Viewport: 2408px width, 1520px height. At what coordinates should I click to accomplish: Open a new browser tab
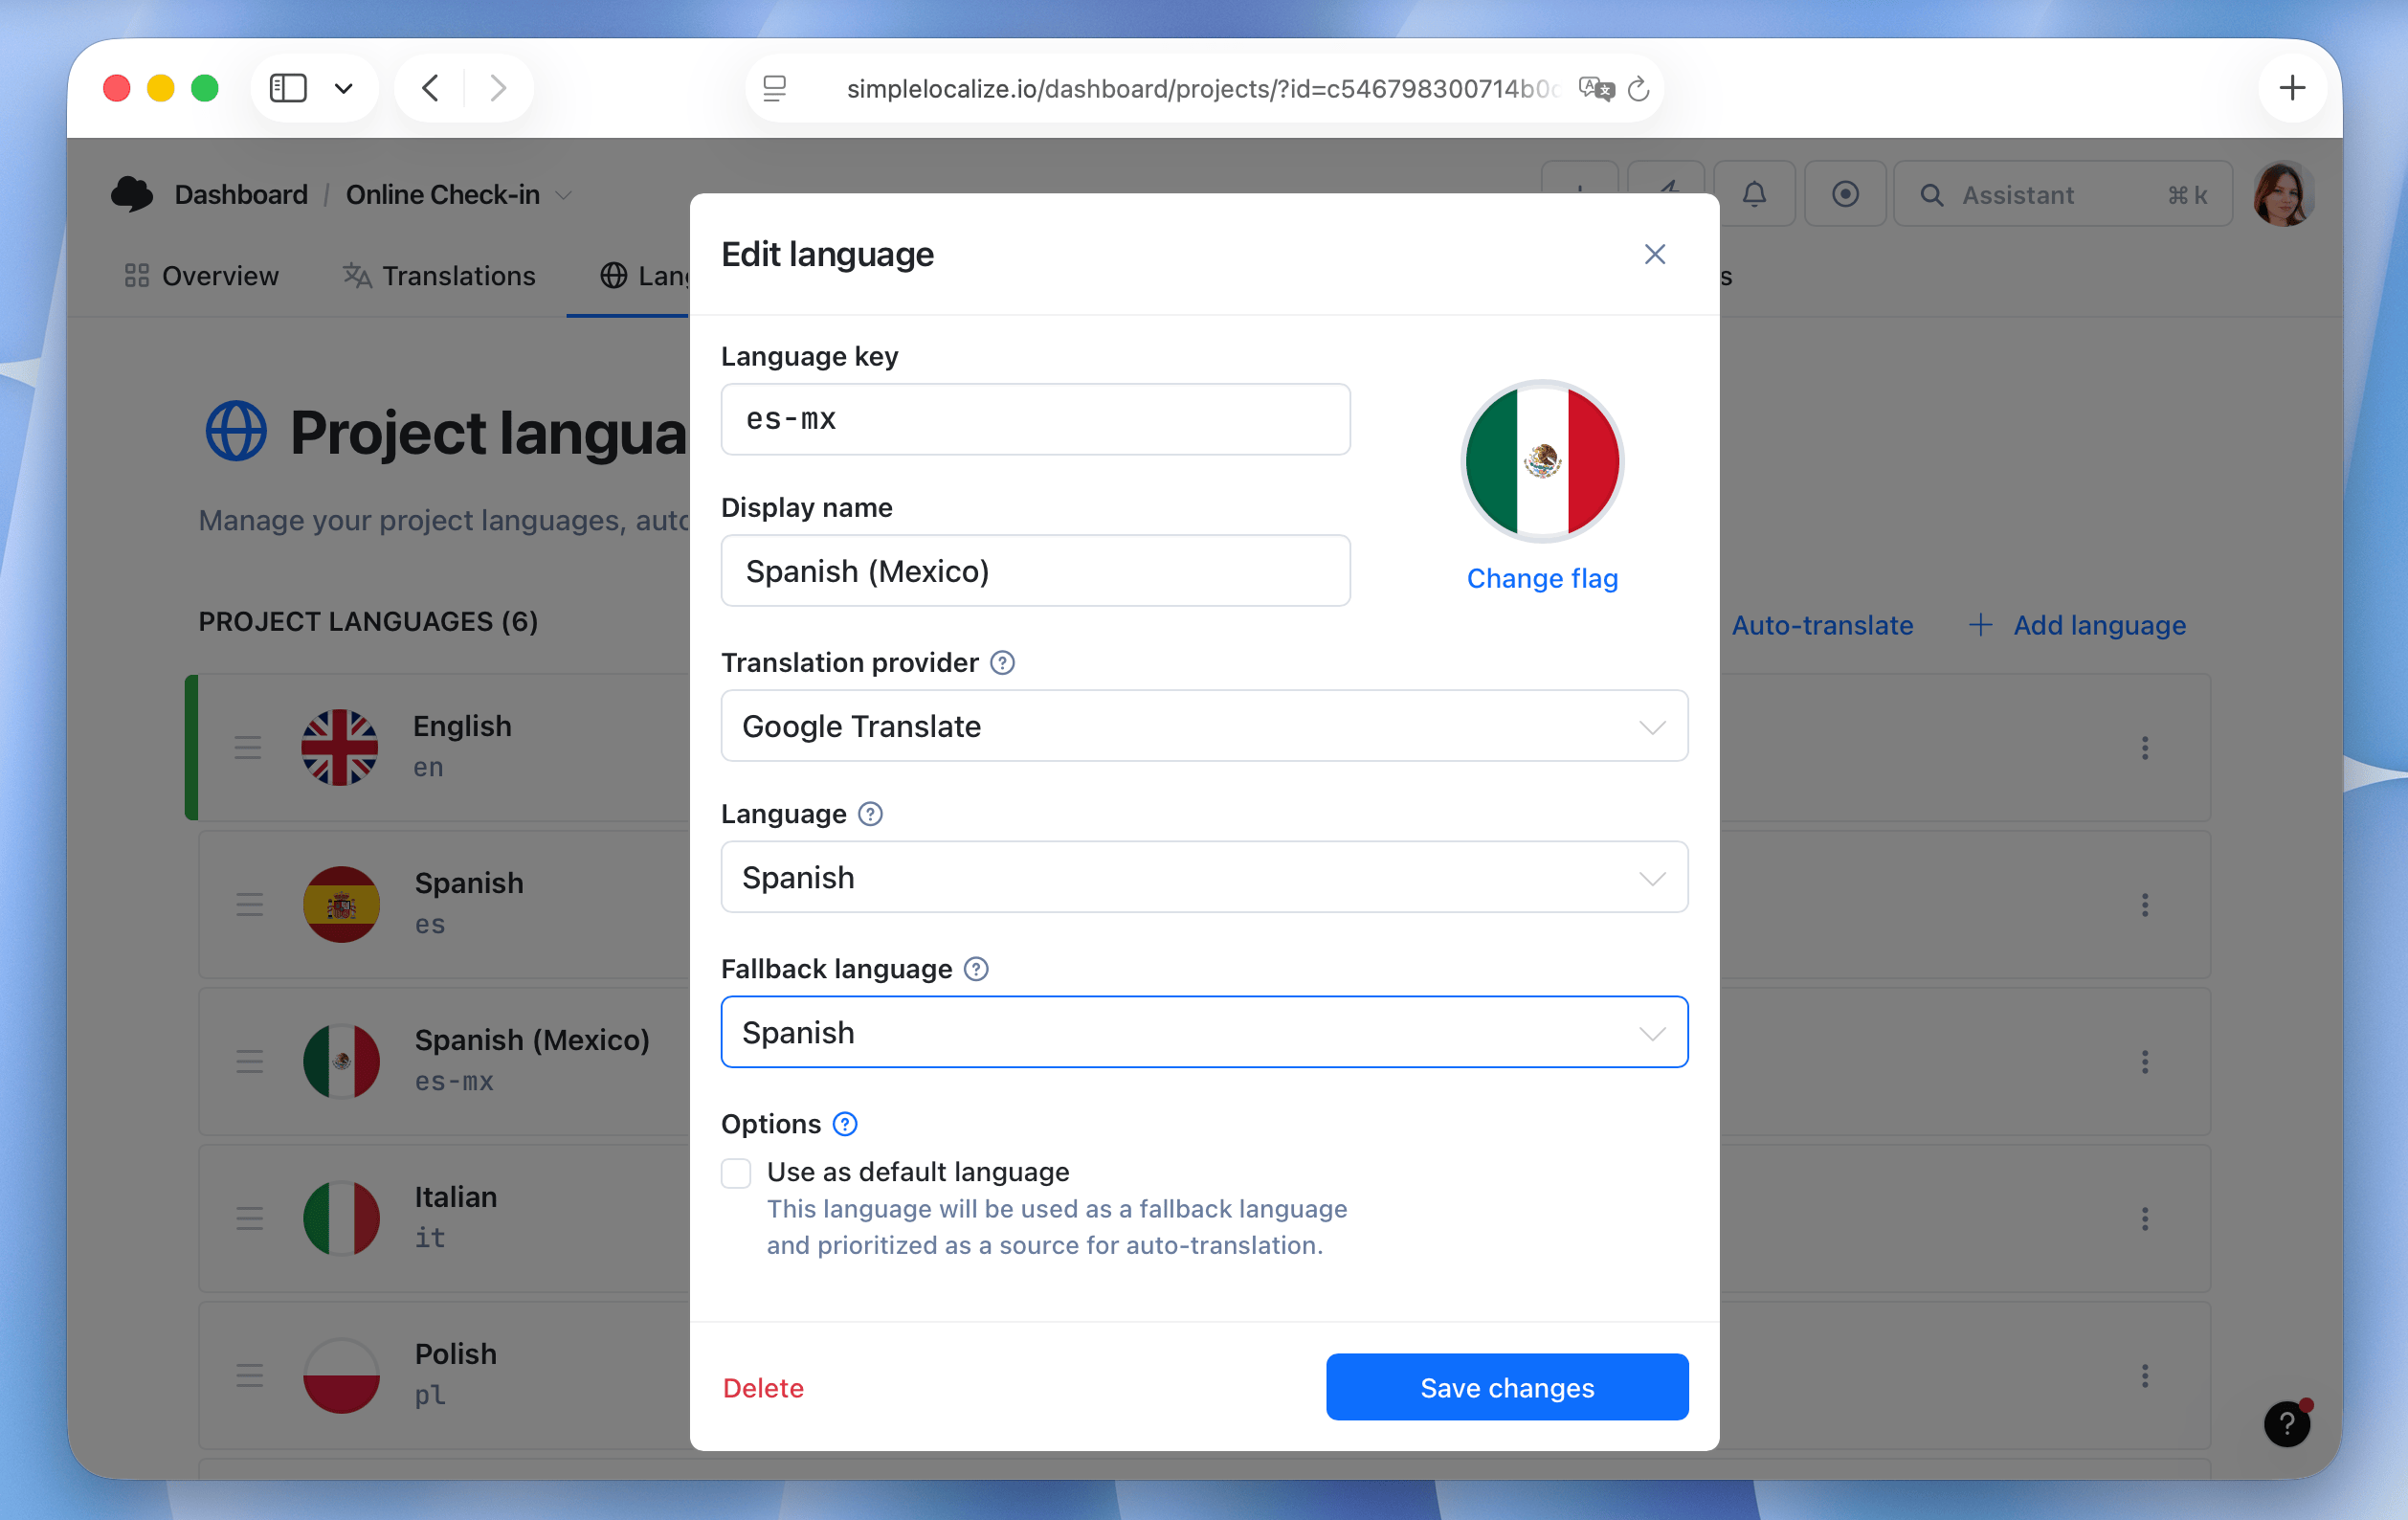coord(2291,88)
